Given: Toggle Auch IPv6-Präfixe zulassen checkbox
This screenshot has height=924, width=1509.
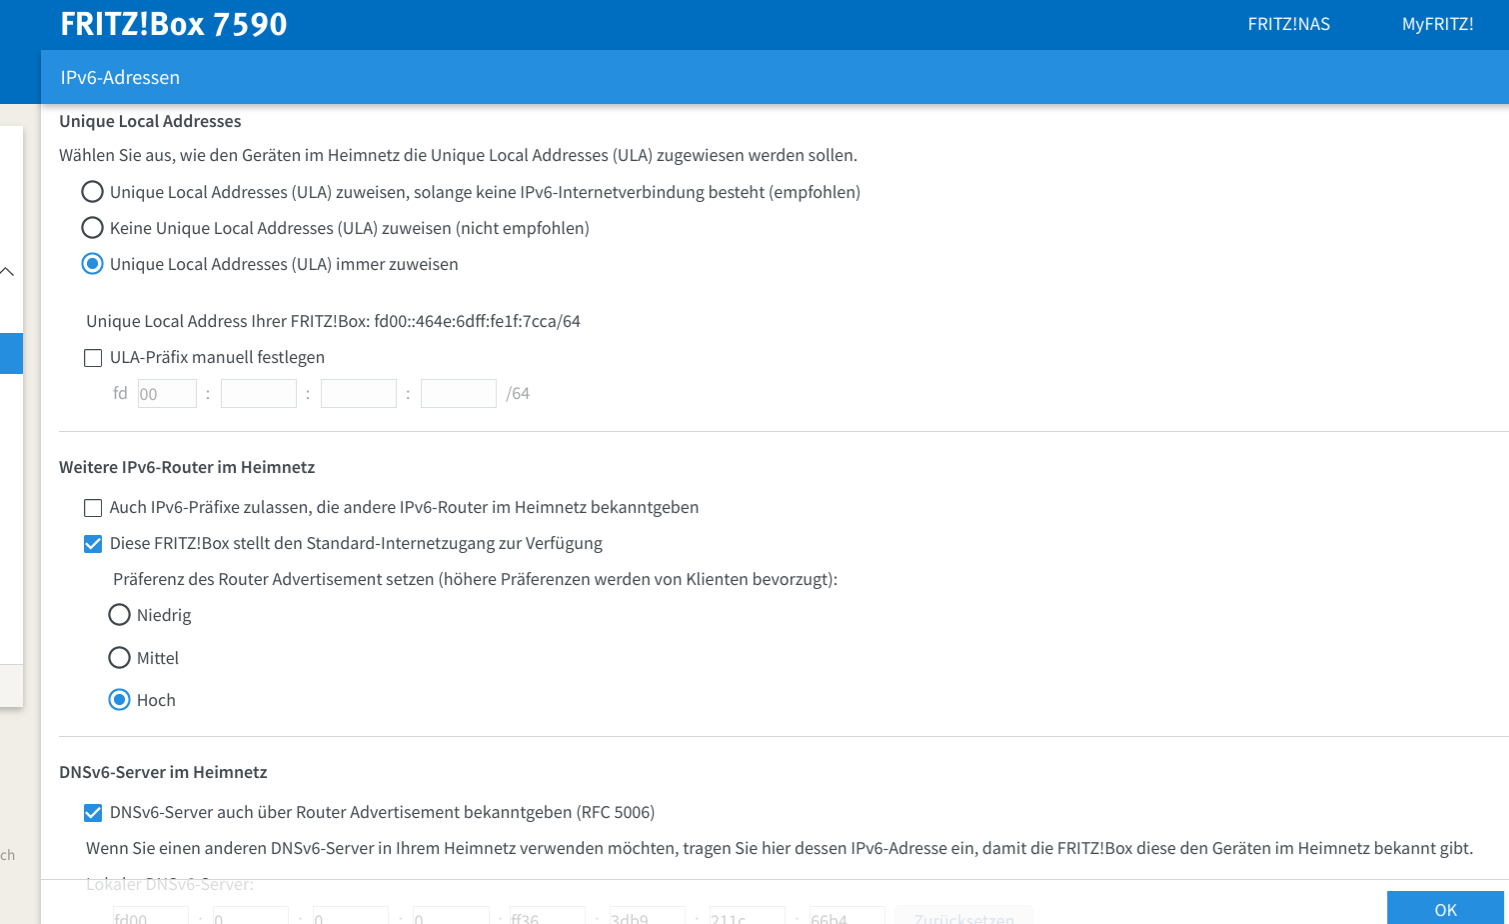Looking at the screenshot, I should (x=93, y=508).
